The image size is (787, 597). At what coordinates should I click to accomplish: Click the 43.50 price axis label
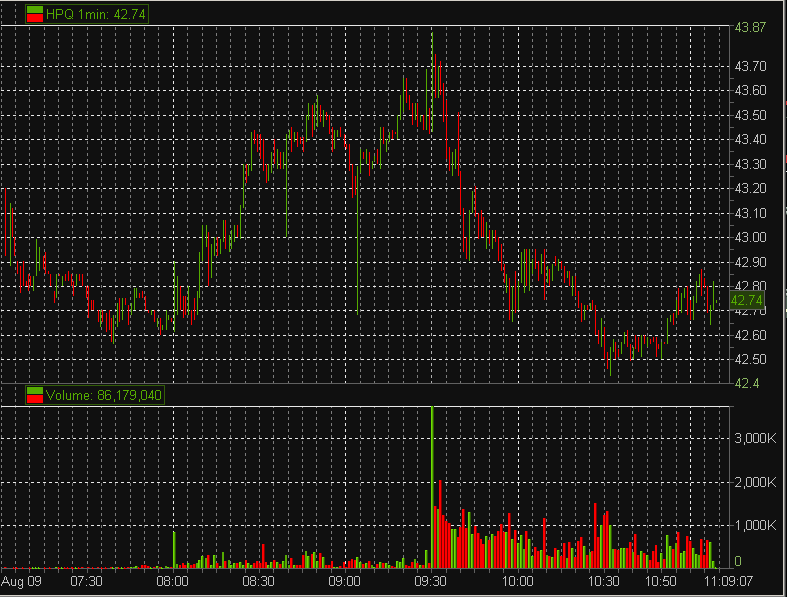pos(750,115)
